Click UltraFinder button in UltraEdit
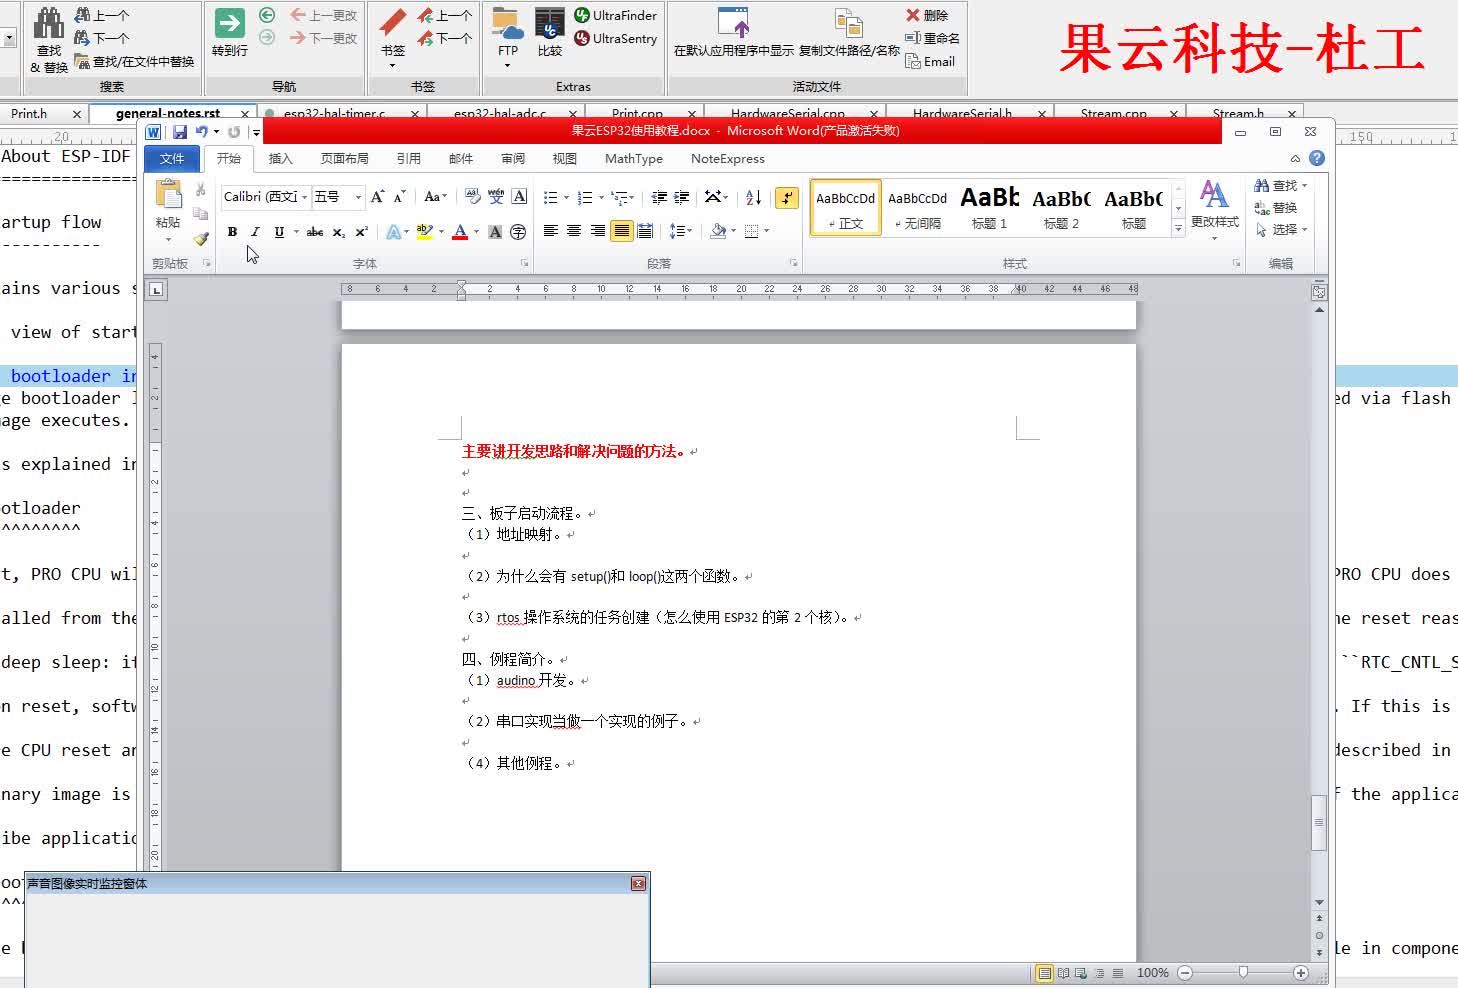Image resolution: width=1458 pixels, height=988 pixels. pyautogui.click(x=615, y=15)
